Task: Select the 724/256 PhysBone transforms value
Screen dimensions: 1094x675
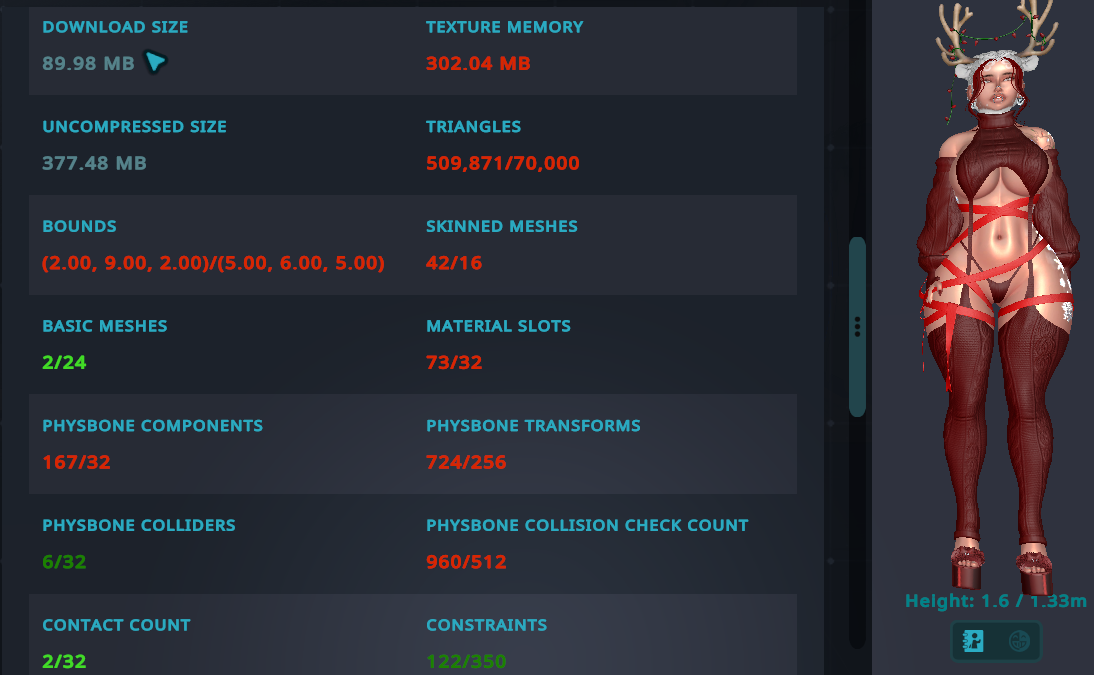Action: pos(466,463)
